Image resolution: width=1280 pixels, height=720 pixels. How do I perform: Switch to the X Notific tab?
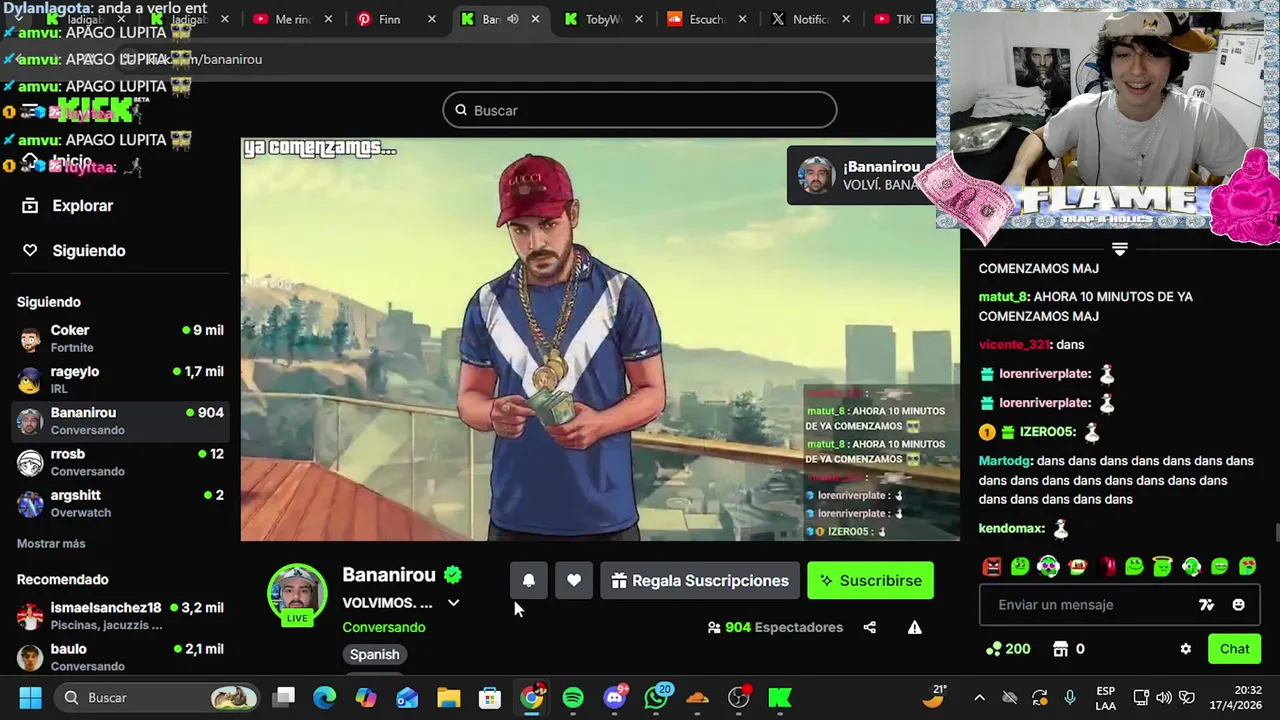click(x=810, y=19)
